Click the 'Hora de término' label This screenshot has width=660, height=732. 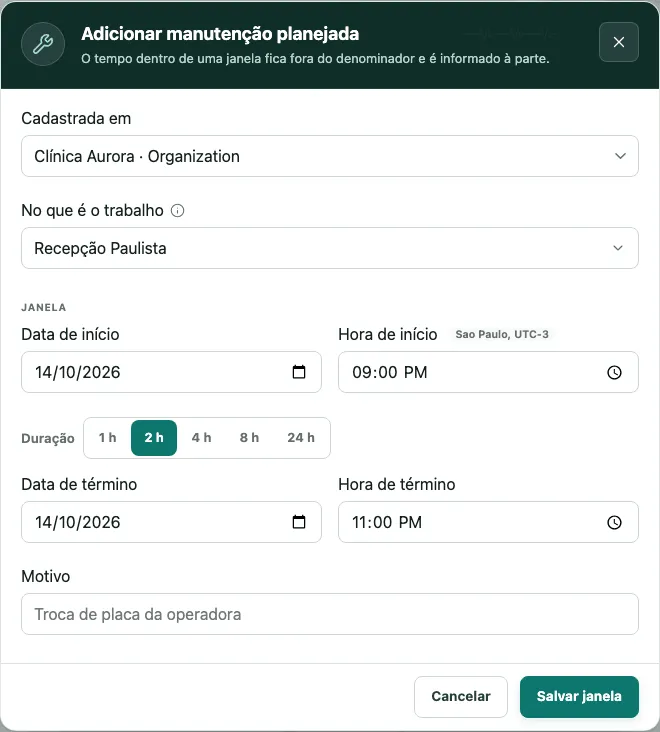pos(397,484)
